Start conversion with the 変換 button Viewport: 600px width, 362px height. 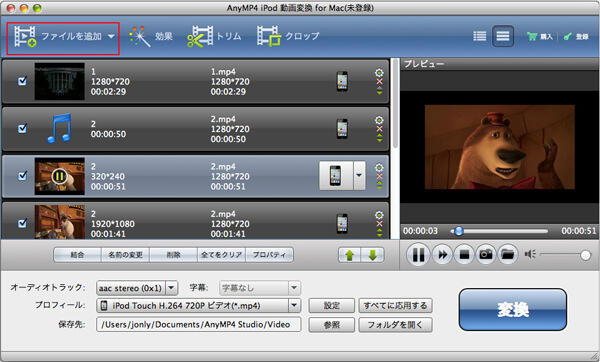pyautogui.click(x=513, y=309)
